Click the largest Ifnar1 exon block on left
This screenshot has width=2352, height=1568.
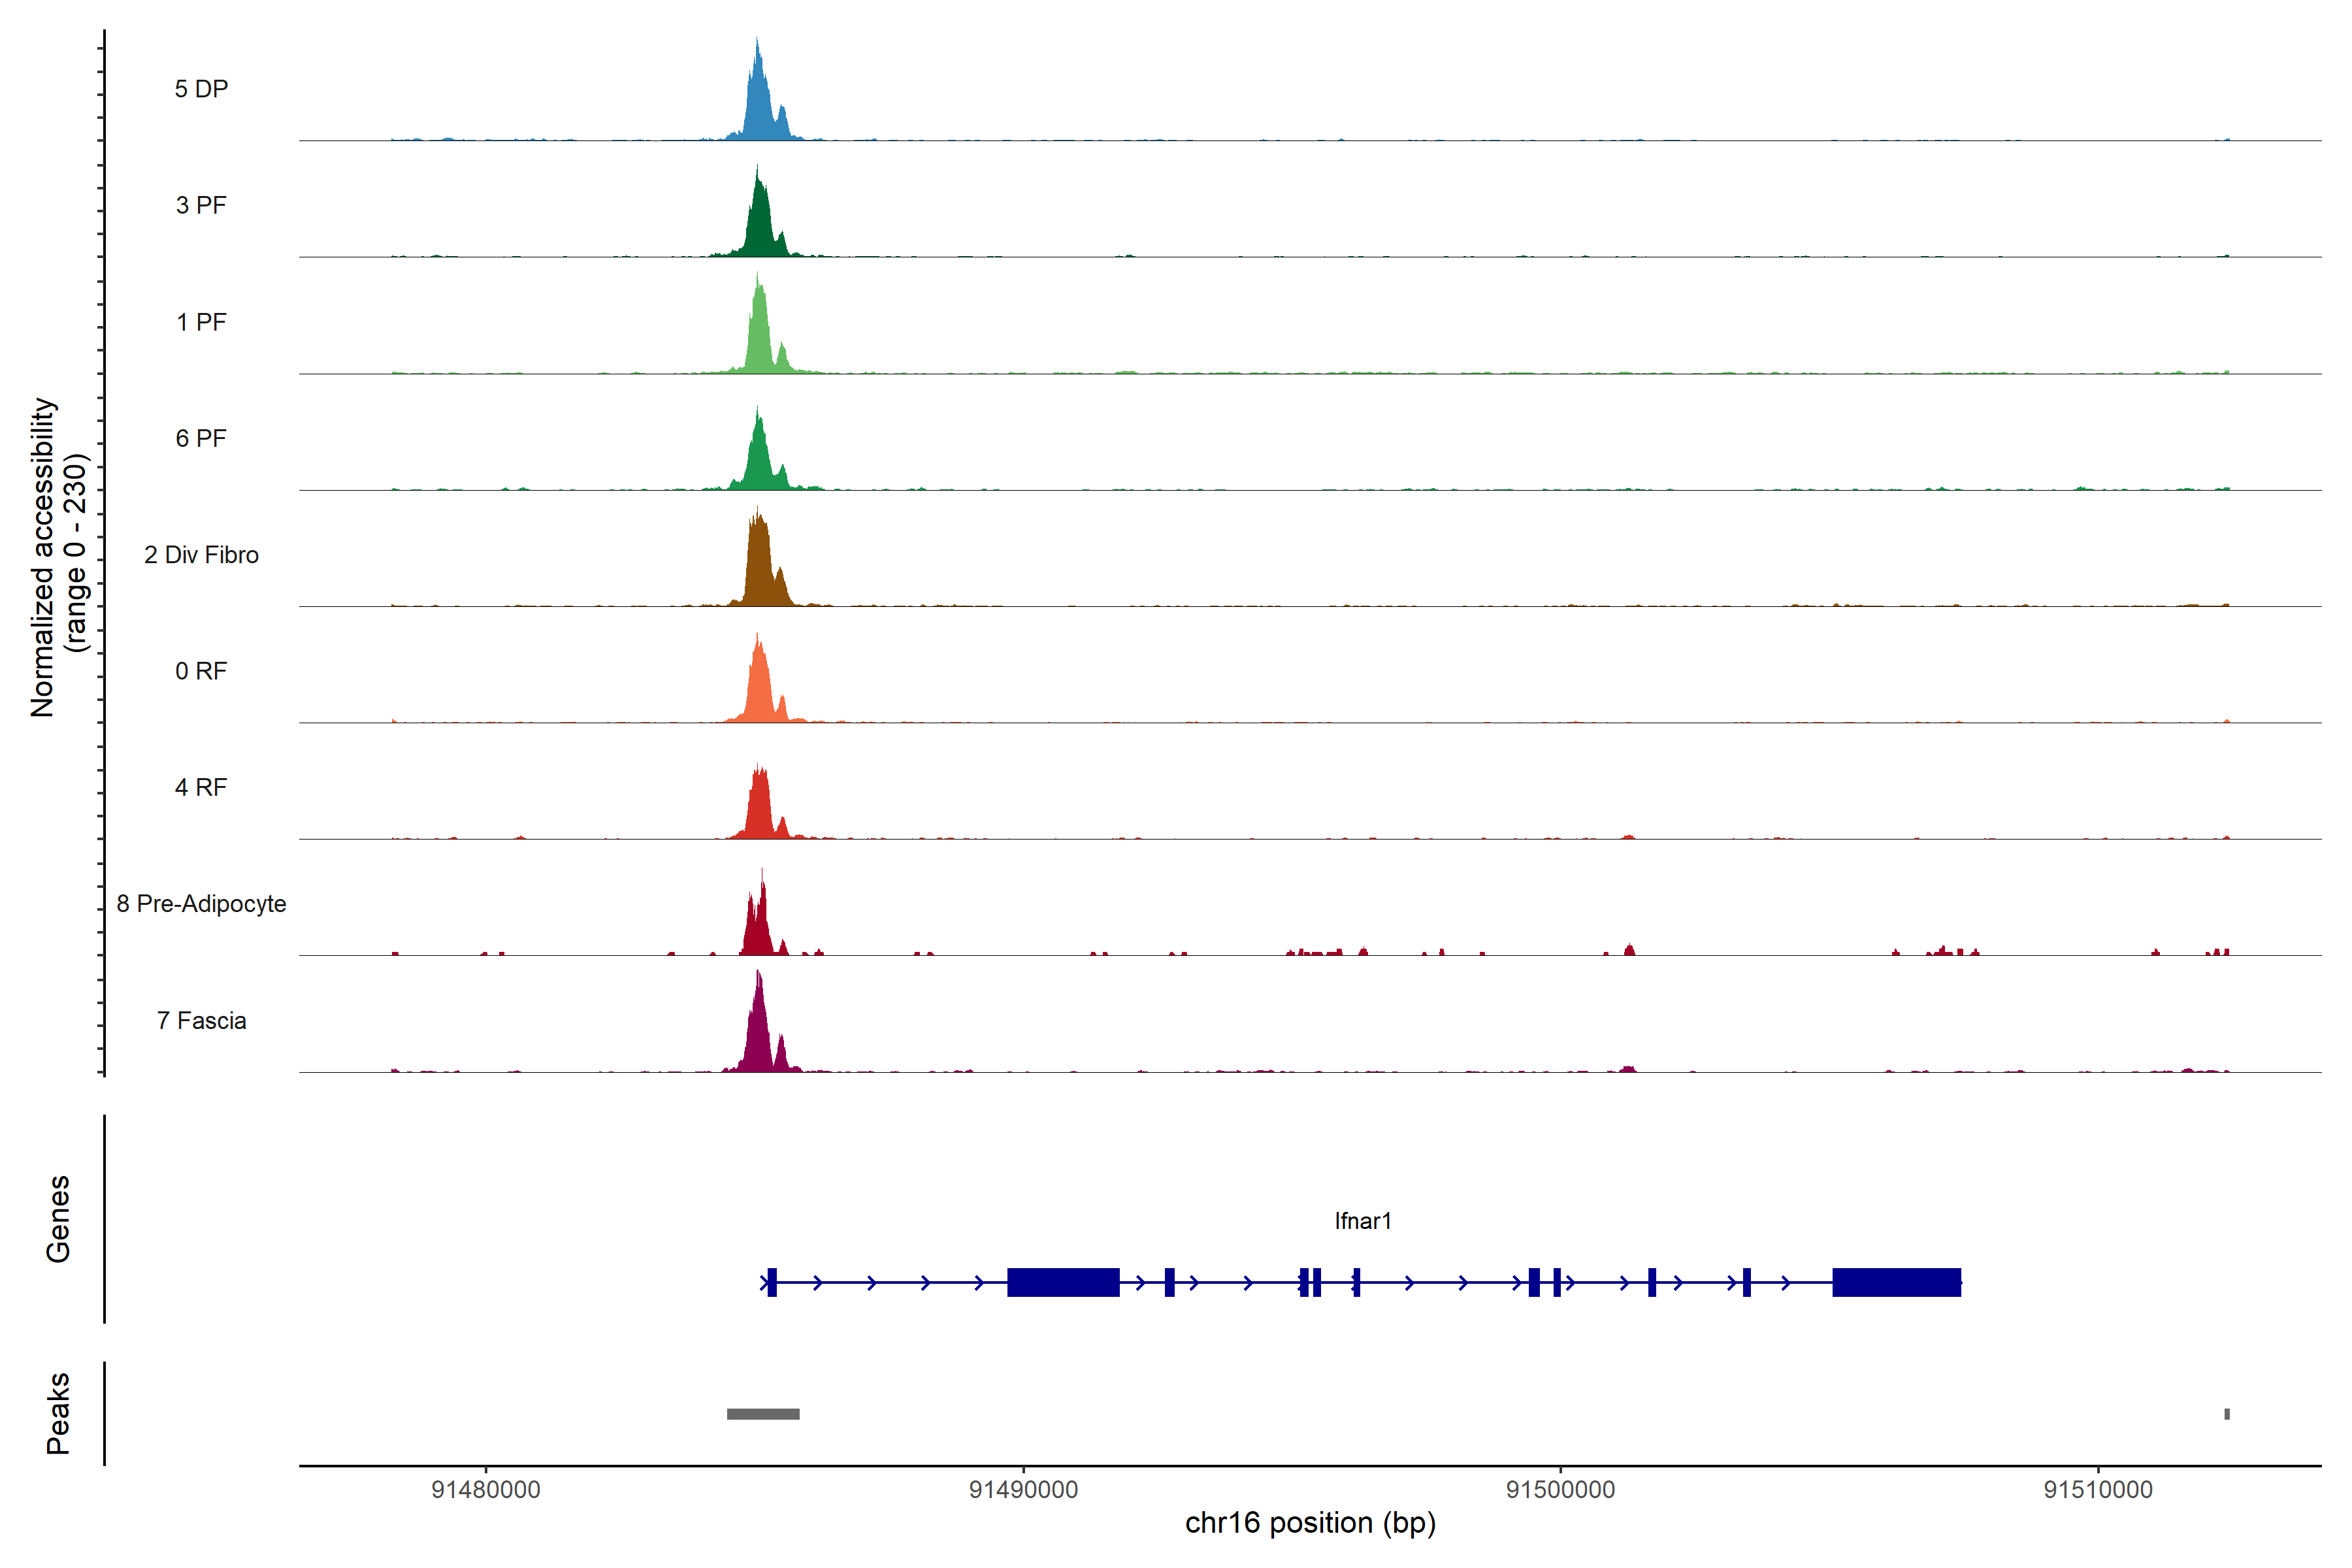pos(1063,1282)
